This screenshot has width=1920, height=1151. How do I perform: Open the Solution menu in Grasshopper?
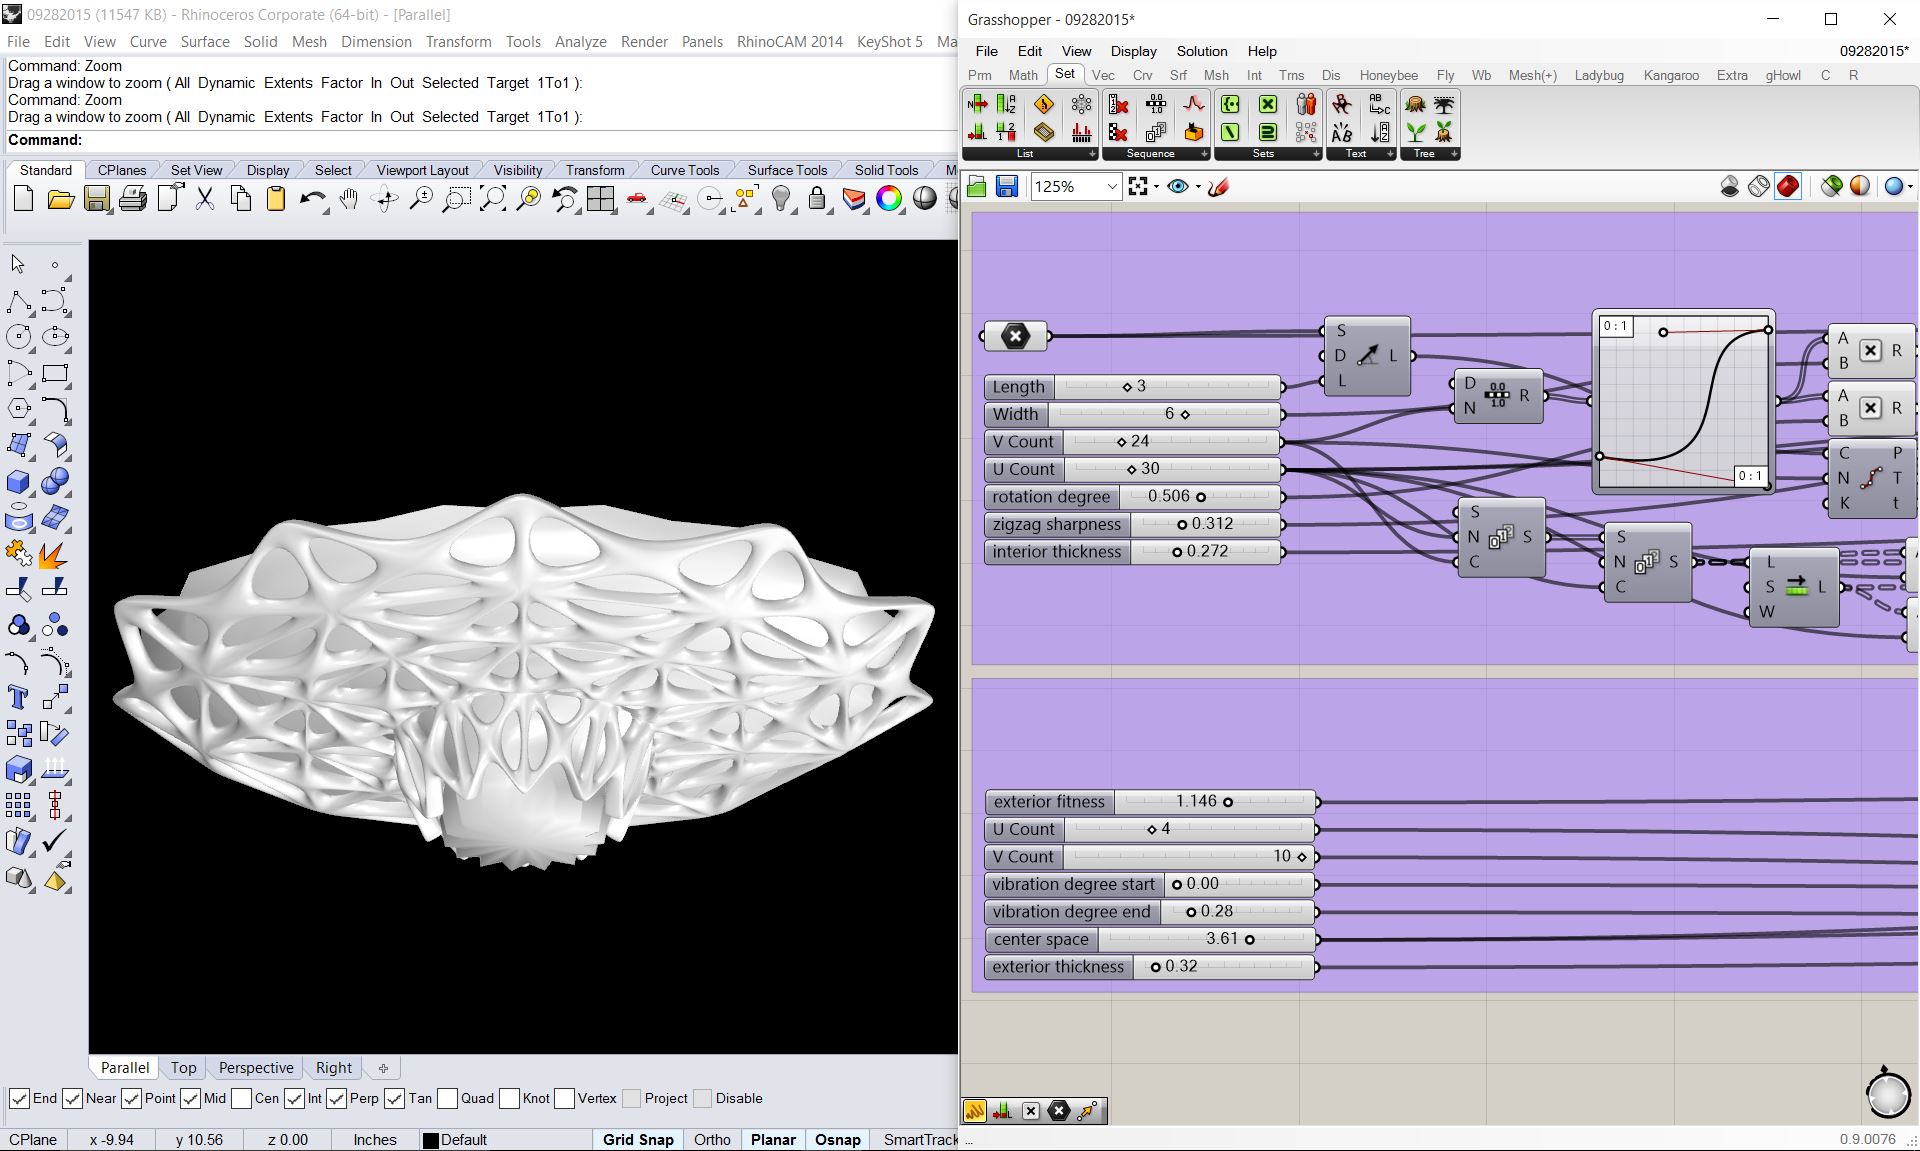tap(1201, 51)
